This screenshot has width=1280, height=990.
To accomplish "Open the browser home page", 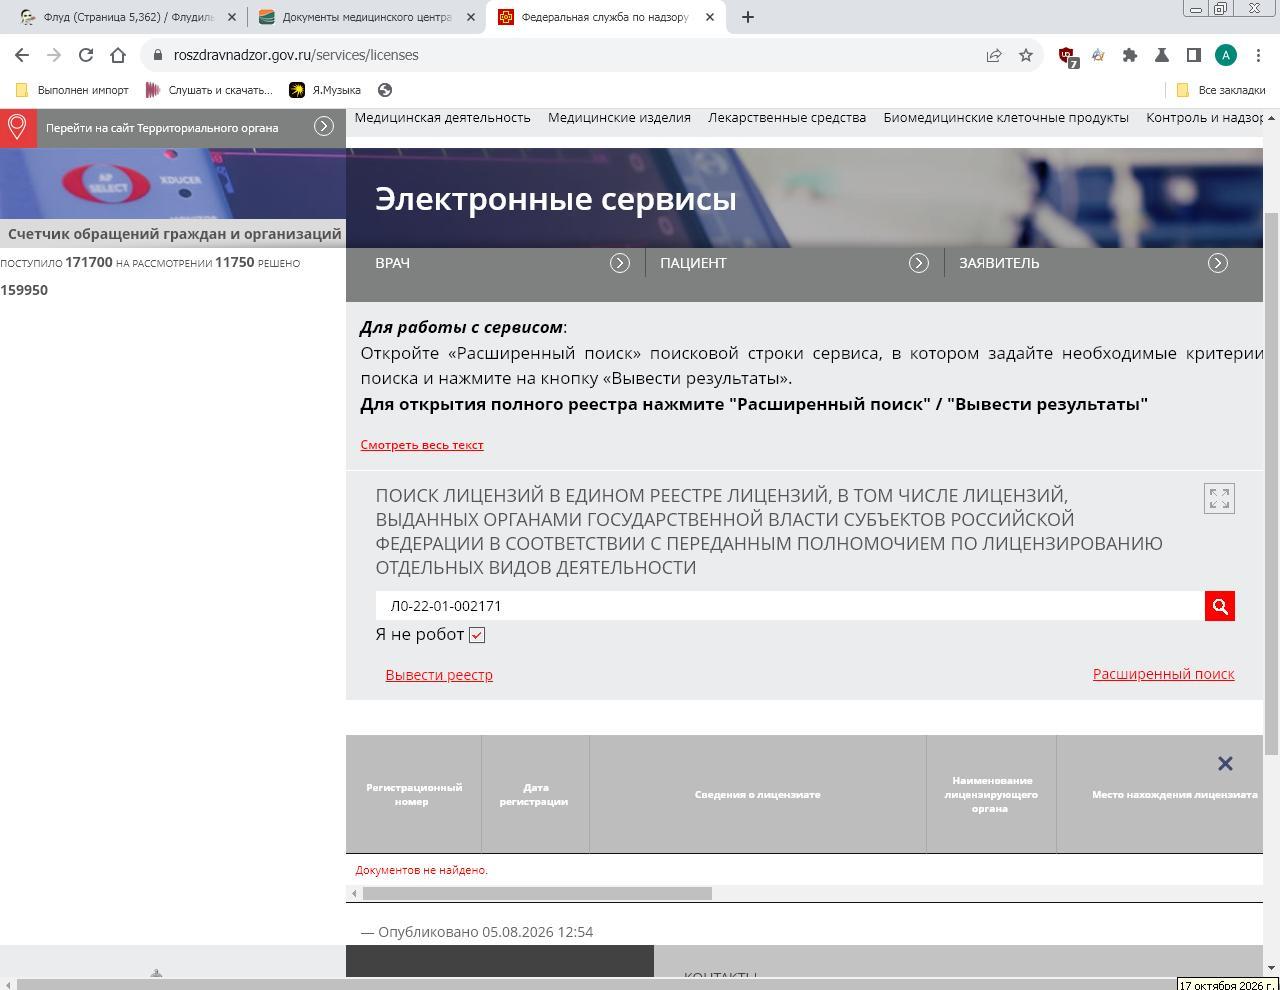I will [x=118, y=55].
